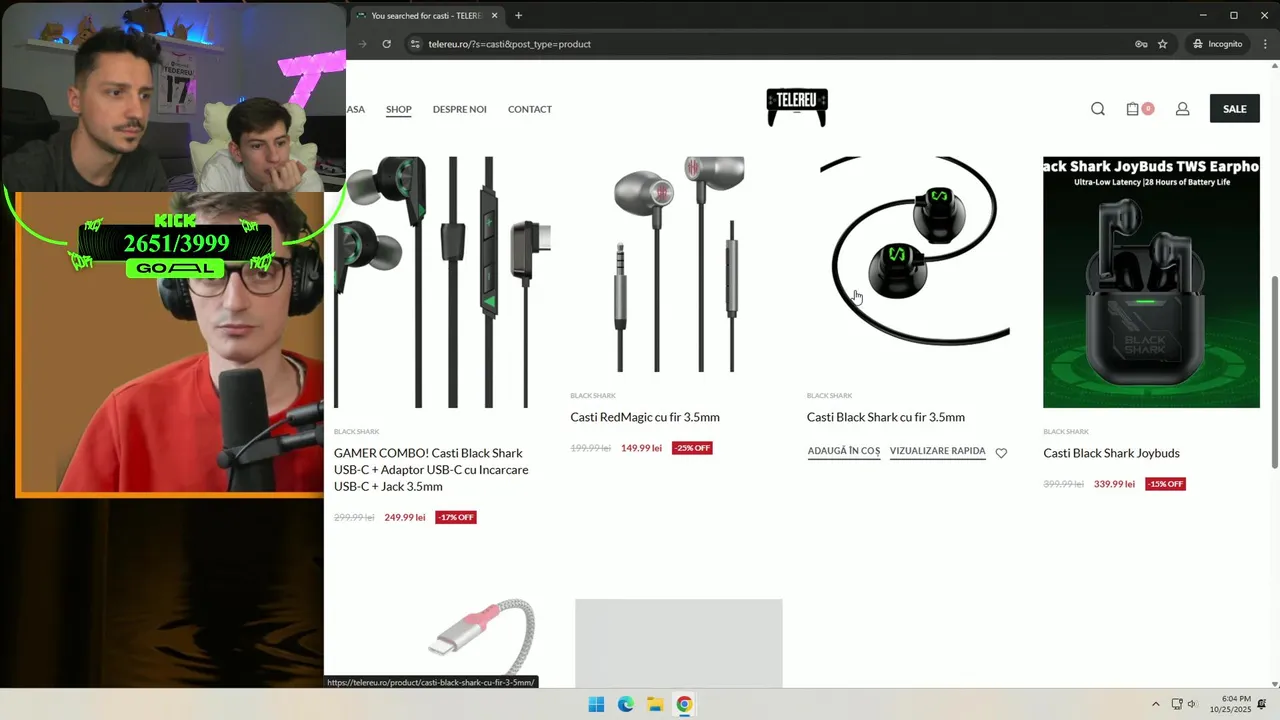1280x720 pixels.
Task: Open the taskbar clock showing 6:04 PM
Action: coord(1230,704)
